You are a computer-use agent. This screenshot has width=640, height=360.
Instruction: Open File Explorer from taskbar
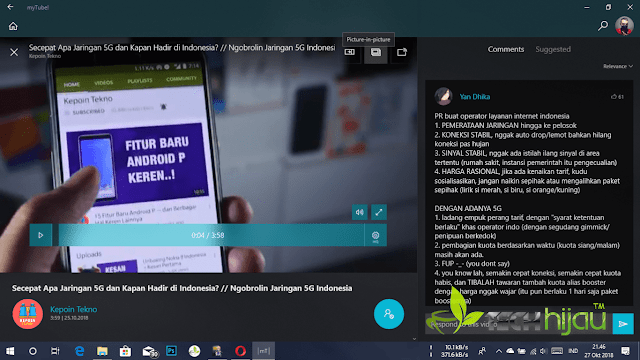coord(102,351)
